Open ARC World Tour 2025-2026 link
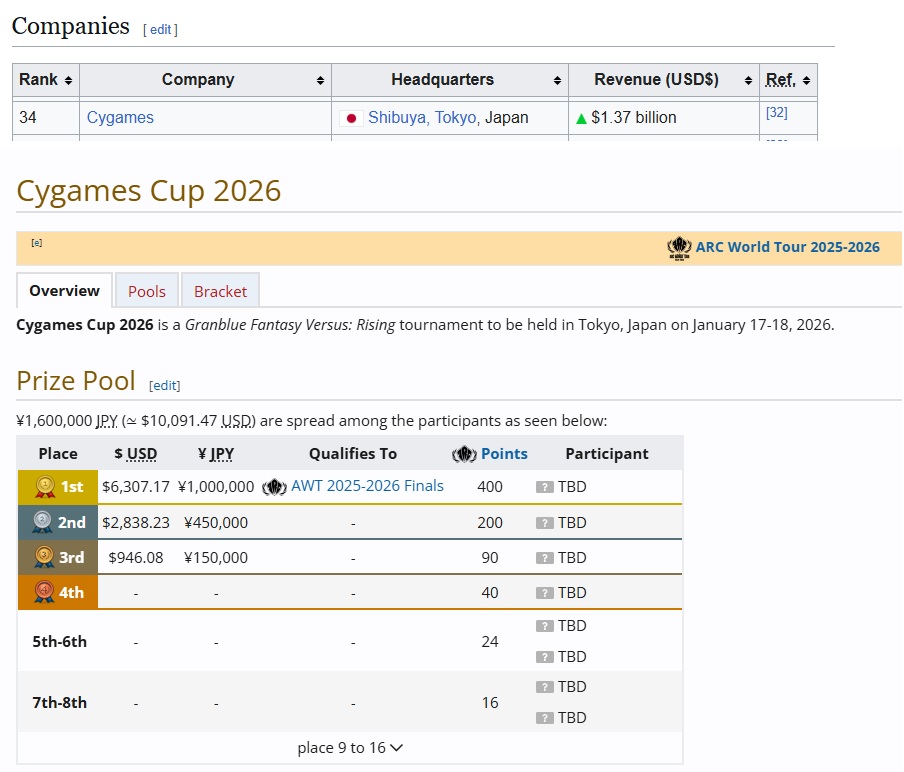 coord(788,247)
